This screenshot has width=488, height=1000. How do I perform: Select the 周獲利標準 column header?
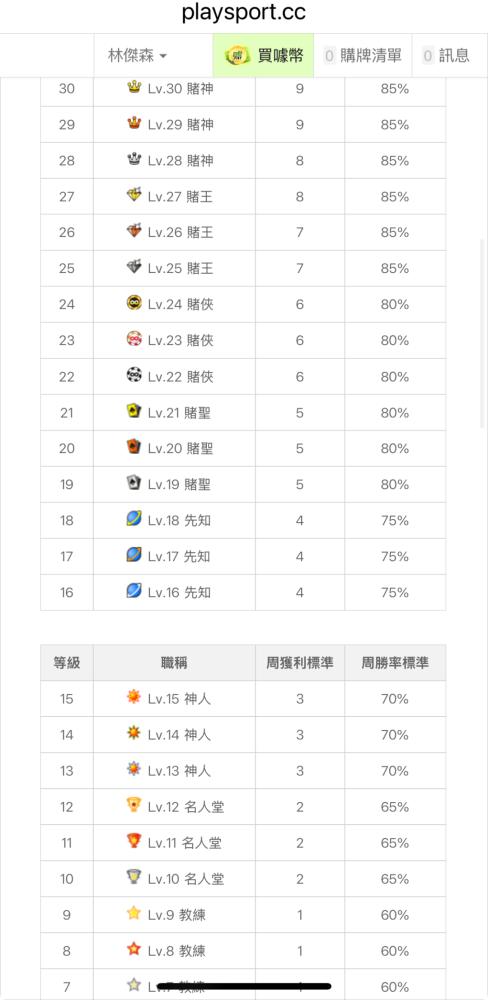(300, 663)
